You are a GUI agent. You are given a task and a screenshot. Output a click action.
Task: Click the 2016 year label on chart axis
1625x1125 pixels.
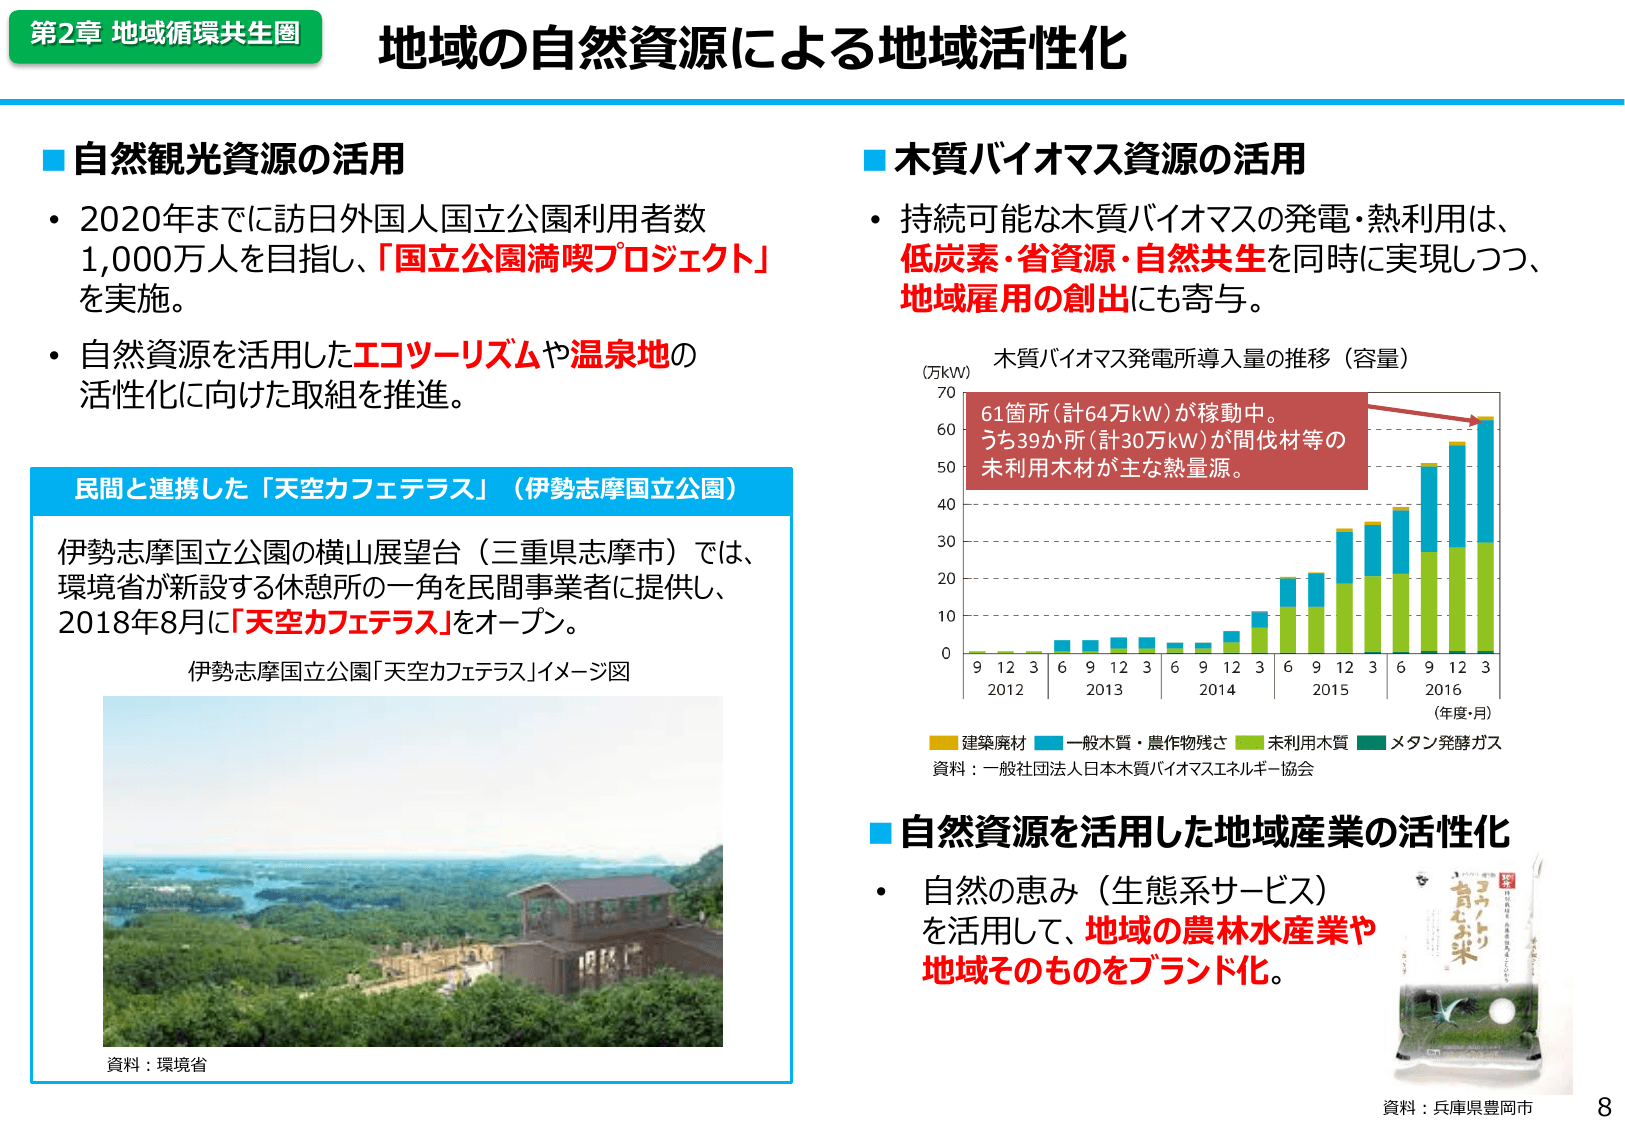[x=1442, y=690]
